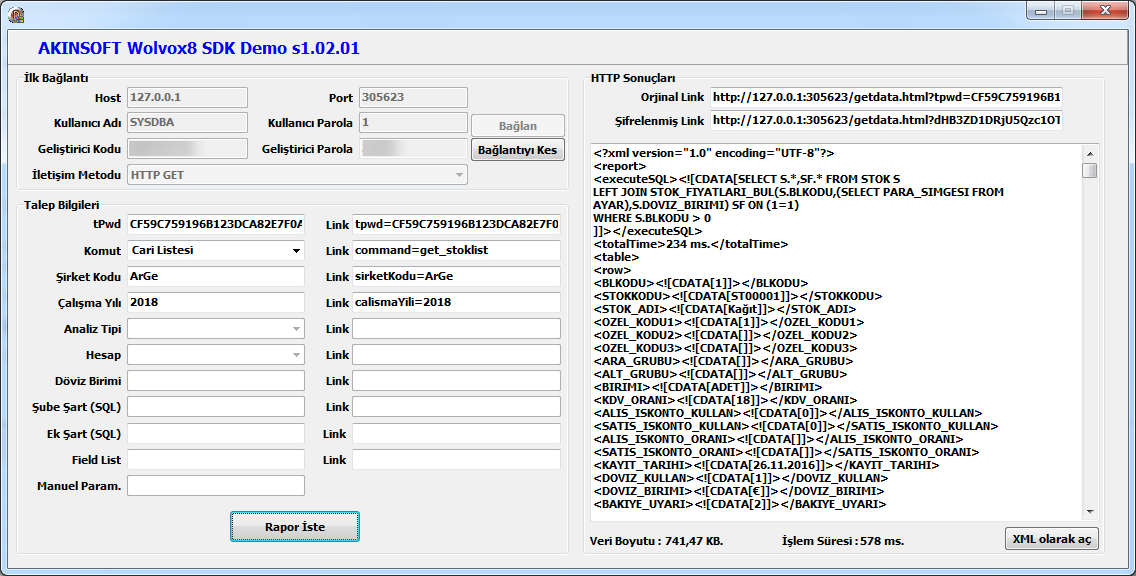The width and height of the screenshot is (1136, 576).
Task: Click the Kullanıcı Adı field with SYSDBA
Action: tap(188, 122)
